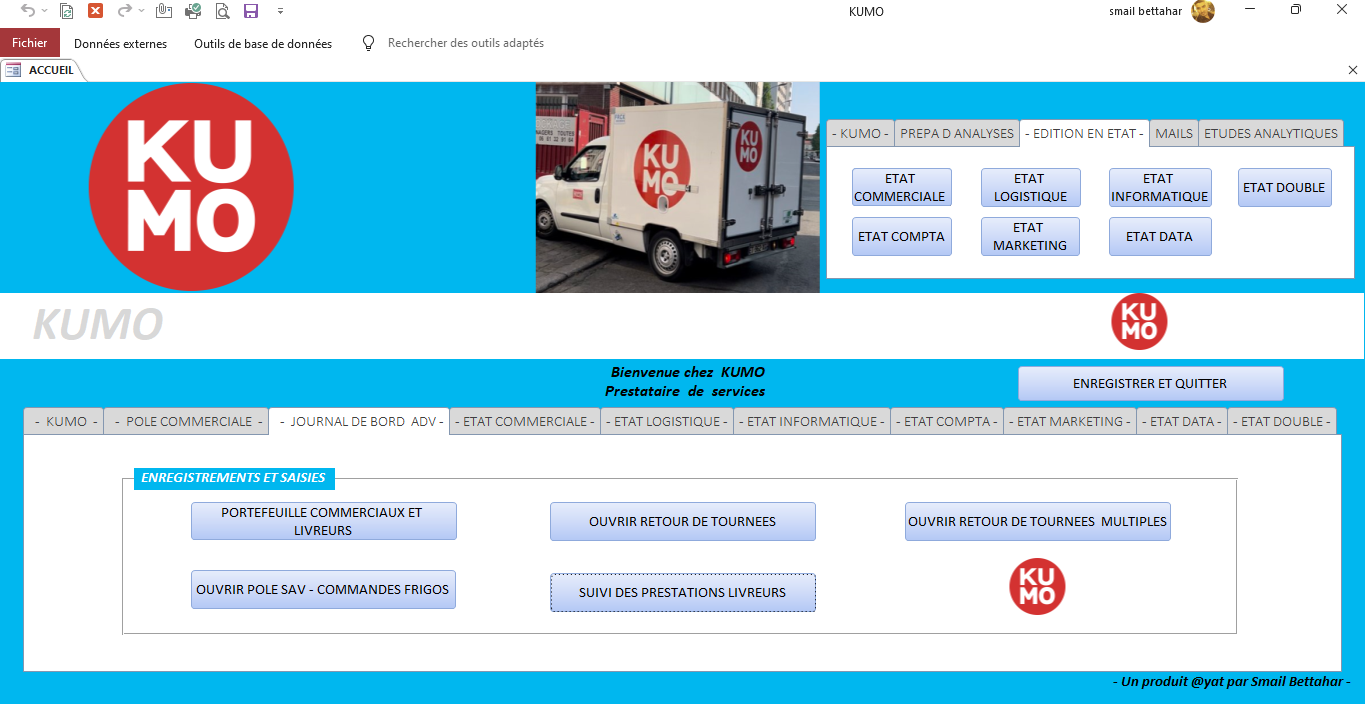Open the Undo history dropdown arrow

43,11
